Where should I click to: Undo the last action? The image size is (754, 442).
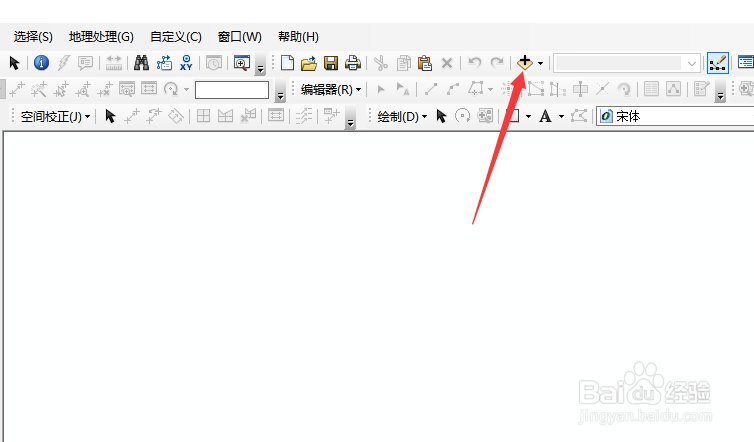tap(475, 63)
